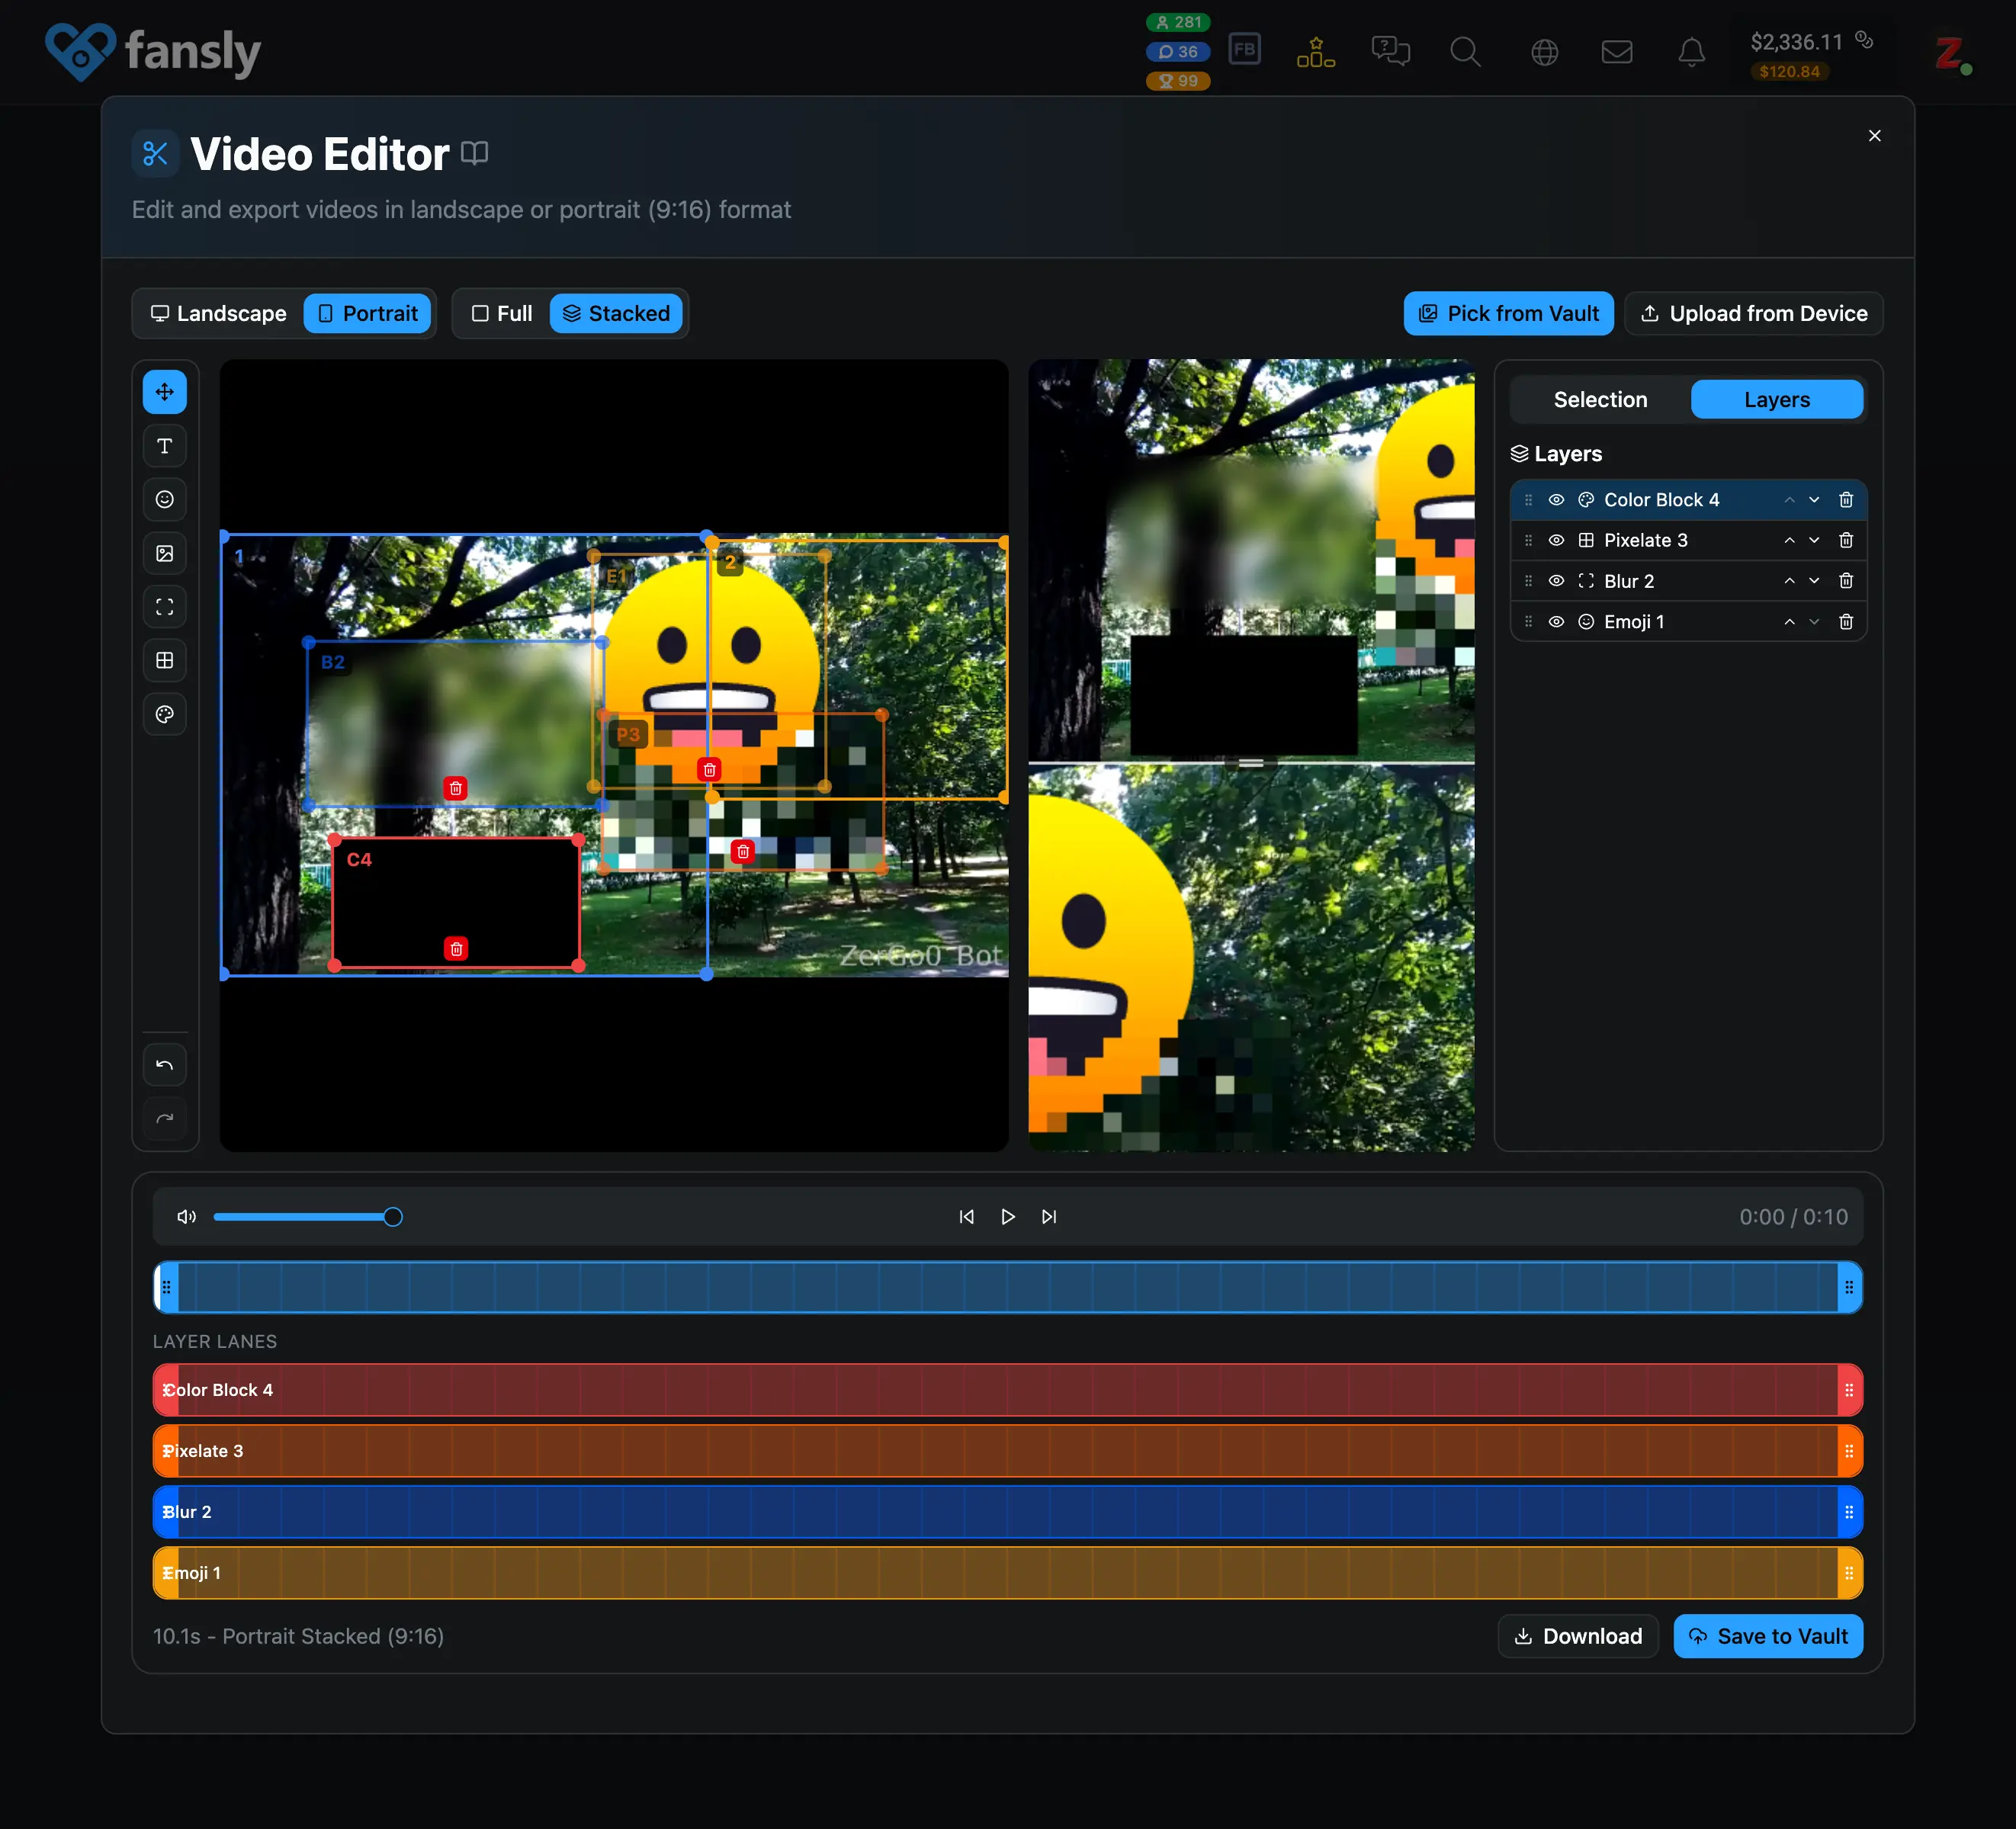Screen dimensions: 2016x1829
Task: Open the Emoji tool
Action: click(x=164, y=499)
